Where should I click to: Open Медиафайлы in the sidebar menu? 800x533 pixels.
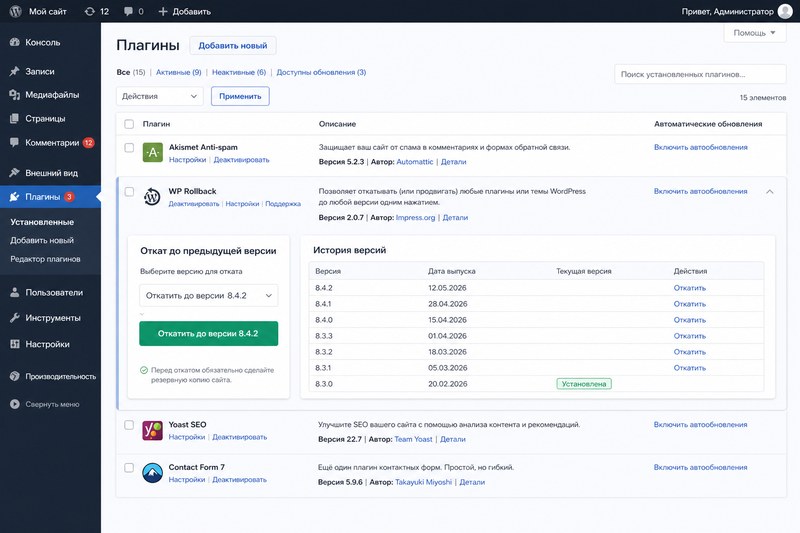coord(50,94)
